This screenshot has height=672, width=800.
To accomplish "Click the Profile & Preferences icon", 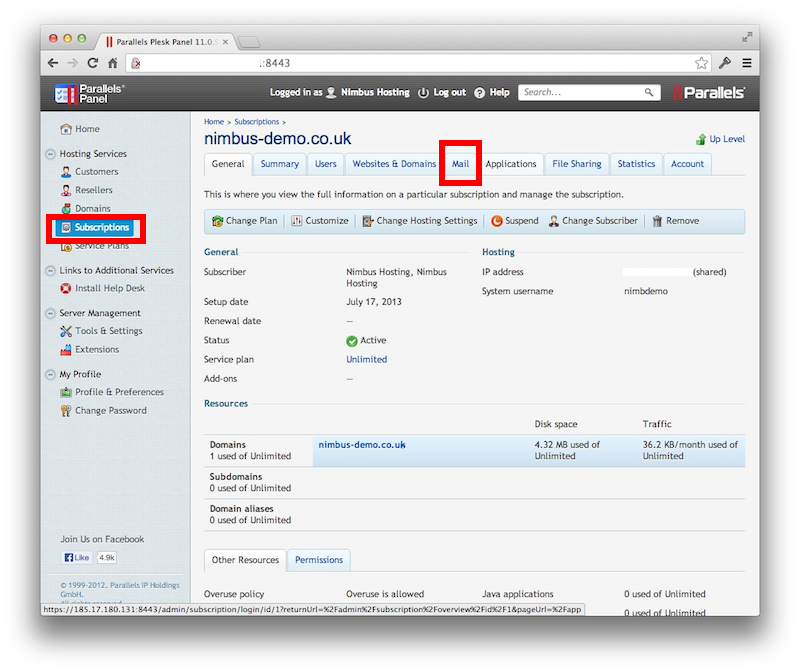I will pyautogui.click(x=66, y=392).
